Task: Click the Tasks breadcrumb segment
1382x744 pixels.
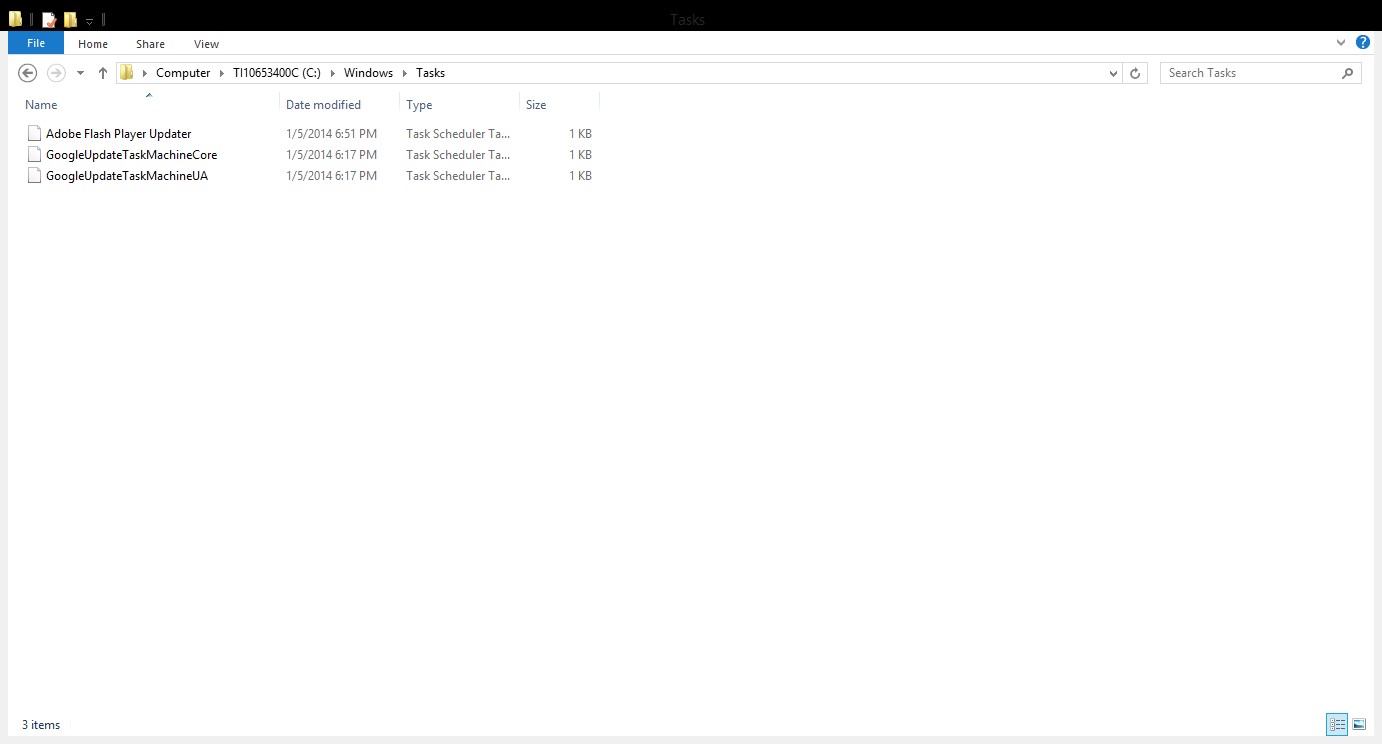Action: pos(430,73)
